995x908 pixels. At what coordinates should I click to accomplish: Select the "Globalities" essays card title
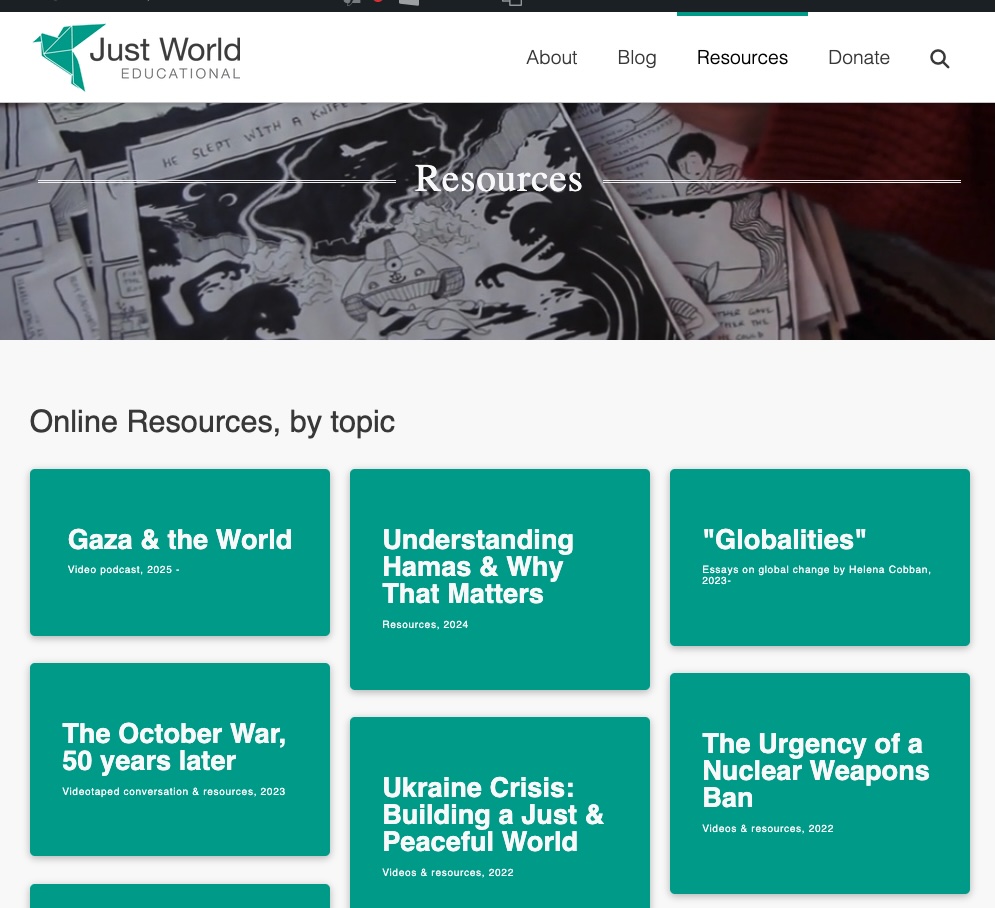pos(784,540)
